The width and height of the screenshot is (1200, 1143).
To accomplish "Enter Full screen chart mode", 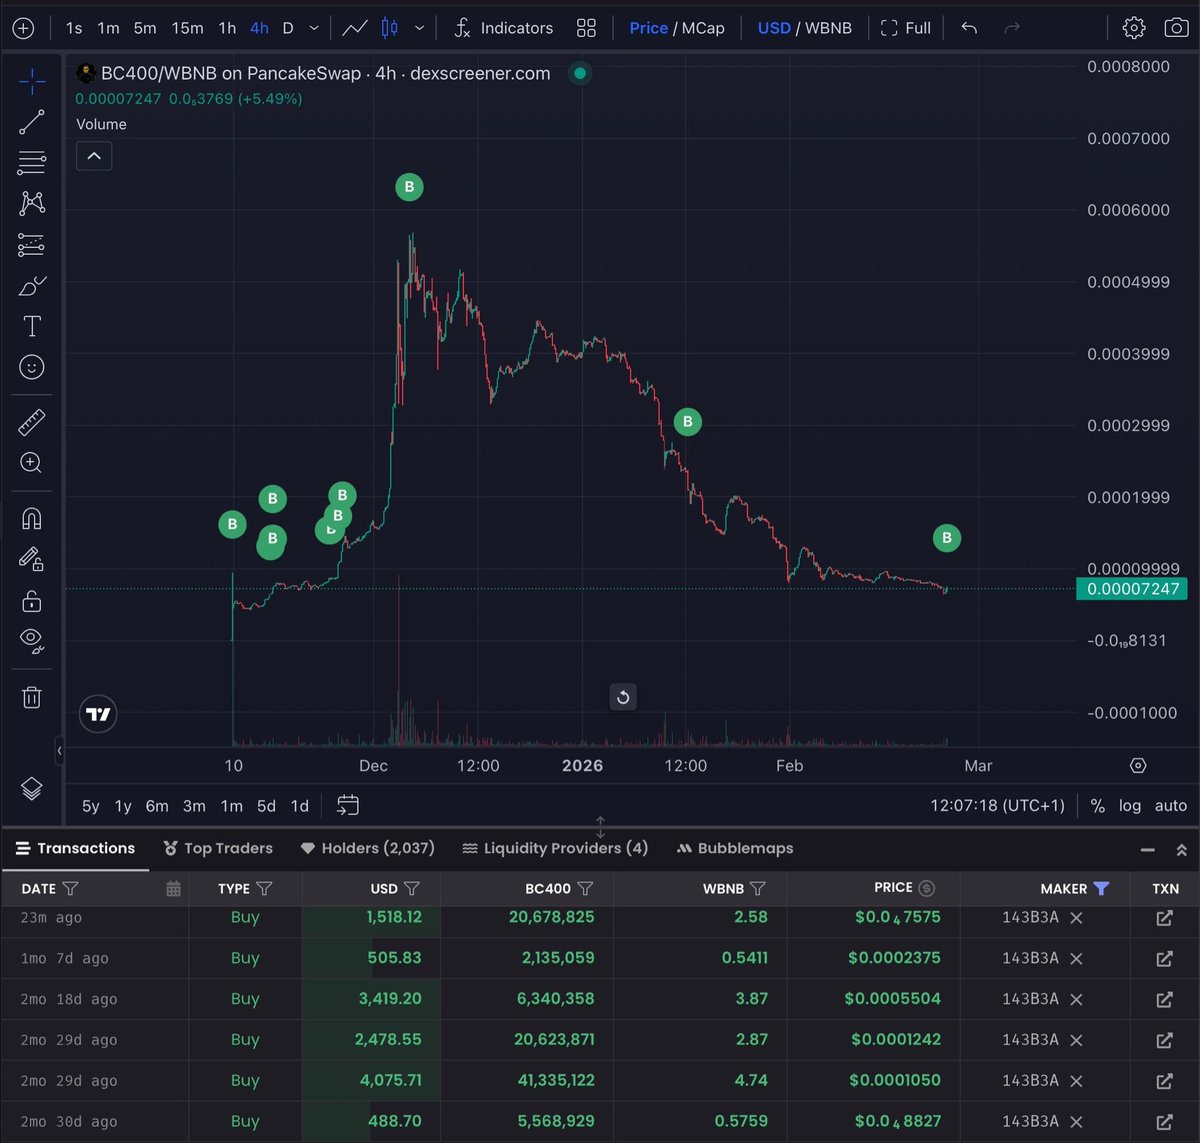I will (906, 28).
